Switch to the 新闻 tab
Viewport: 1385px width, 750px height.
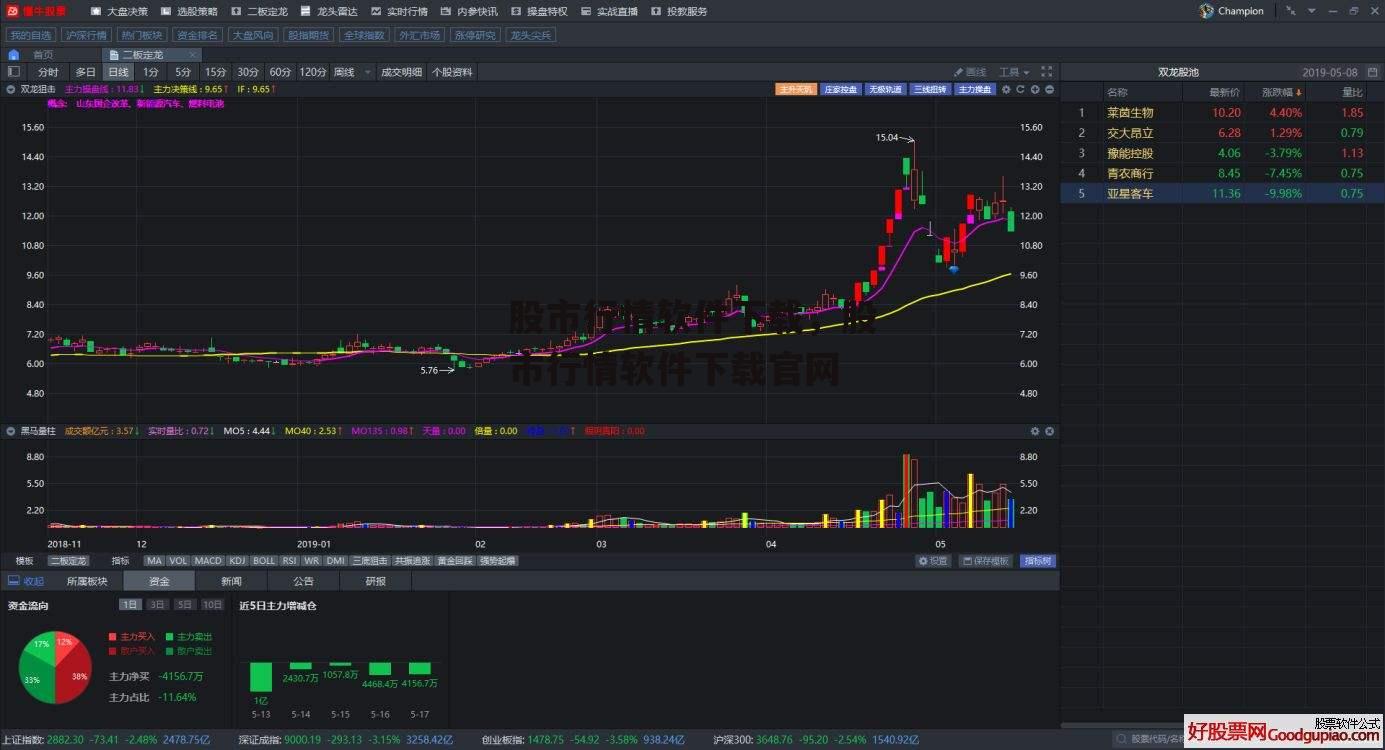[x=231, y=581]
